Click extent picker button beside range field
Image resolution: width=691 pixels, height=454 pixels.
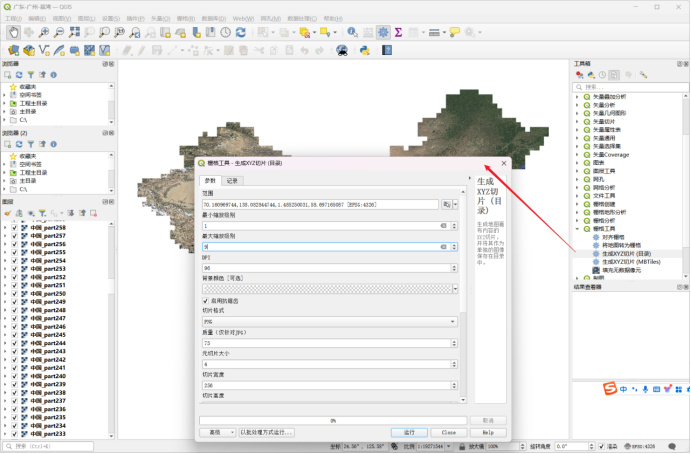pos(446,205)
